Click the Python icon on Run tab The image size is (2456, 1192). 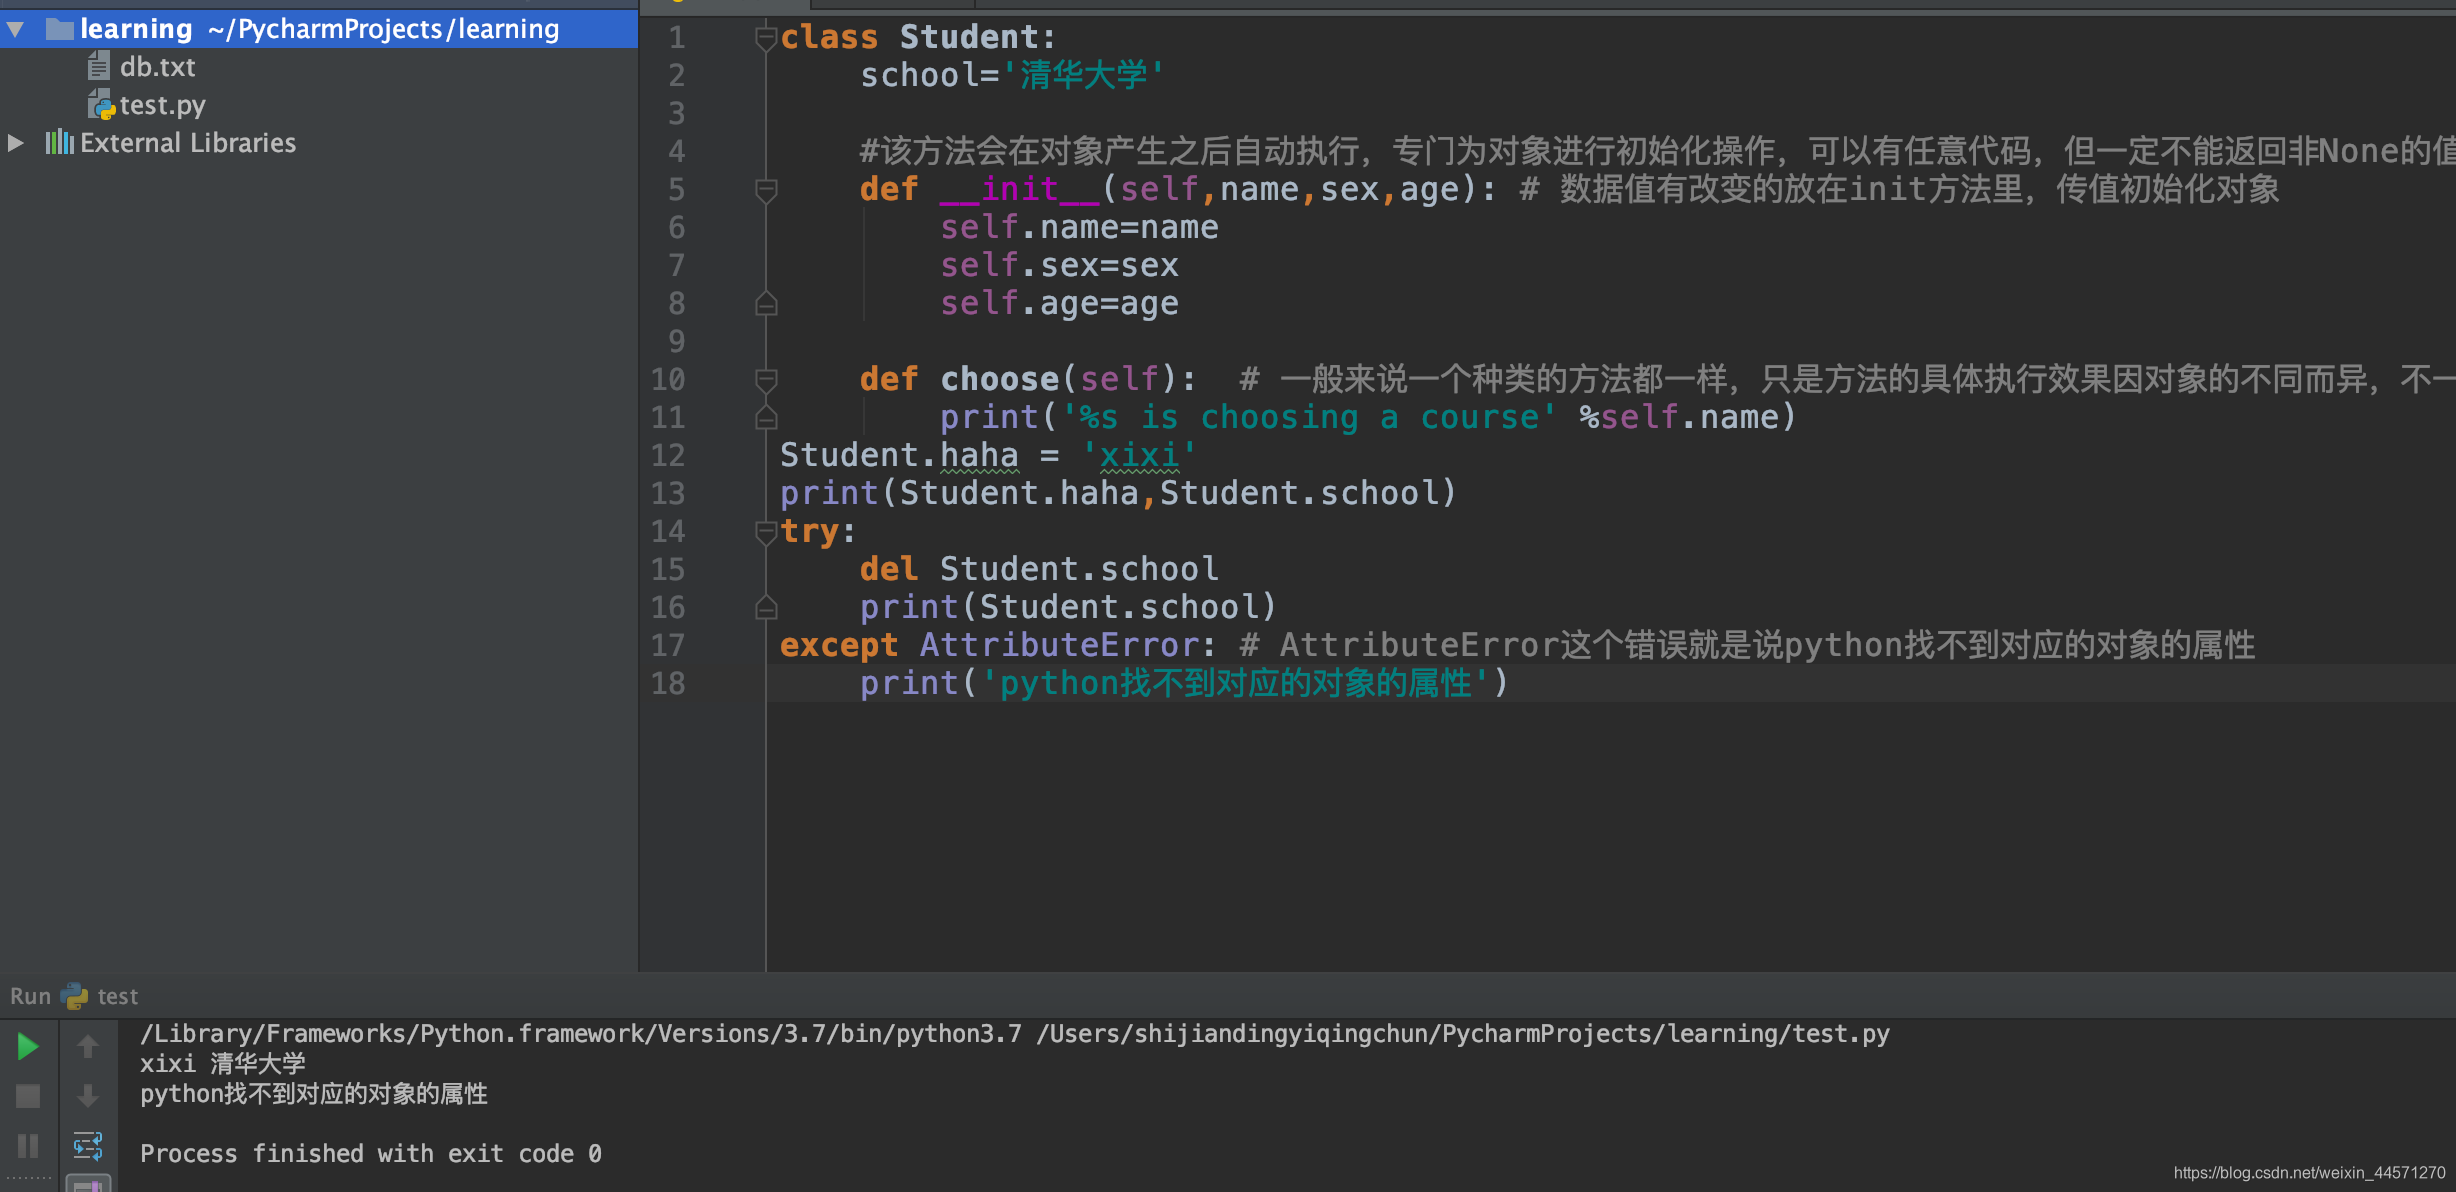[x=75, y=996]
